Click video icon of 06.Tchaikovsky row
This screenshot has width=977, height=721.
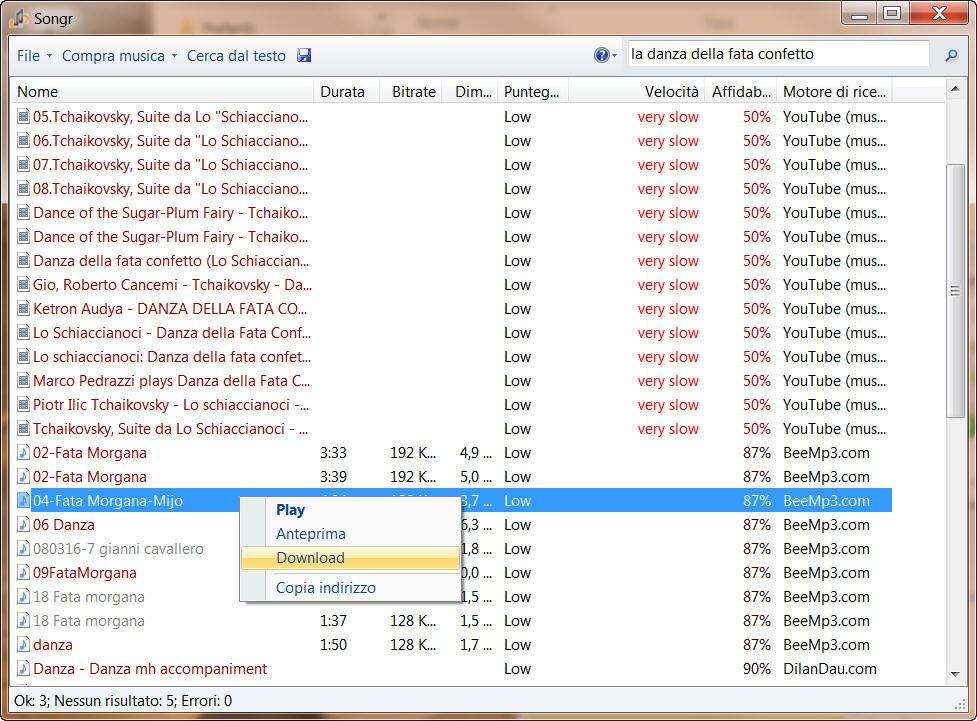23,141
